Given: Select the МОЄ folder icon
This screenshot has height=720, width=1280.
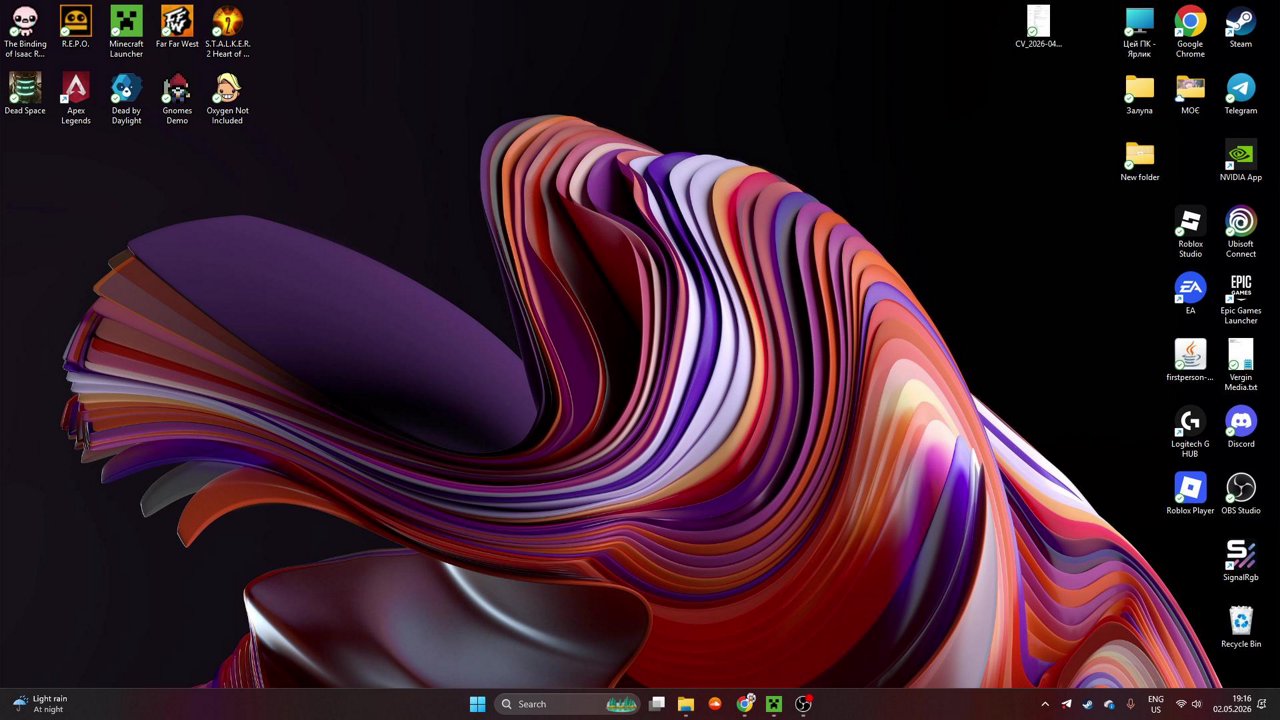Looking at the screenshot, I should (x=1190, y=94).
